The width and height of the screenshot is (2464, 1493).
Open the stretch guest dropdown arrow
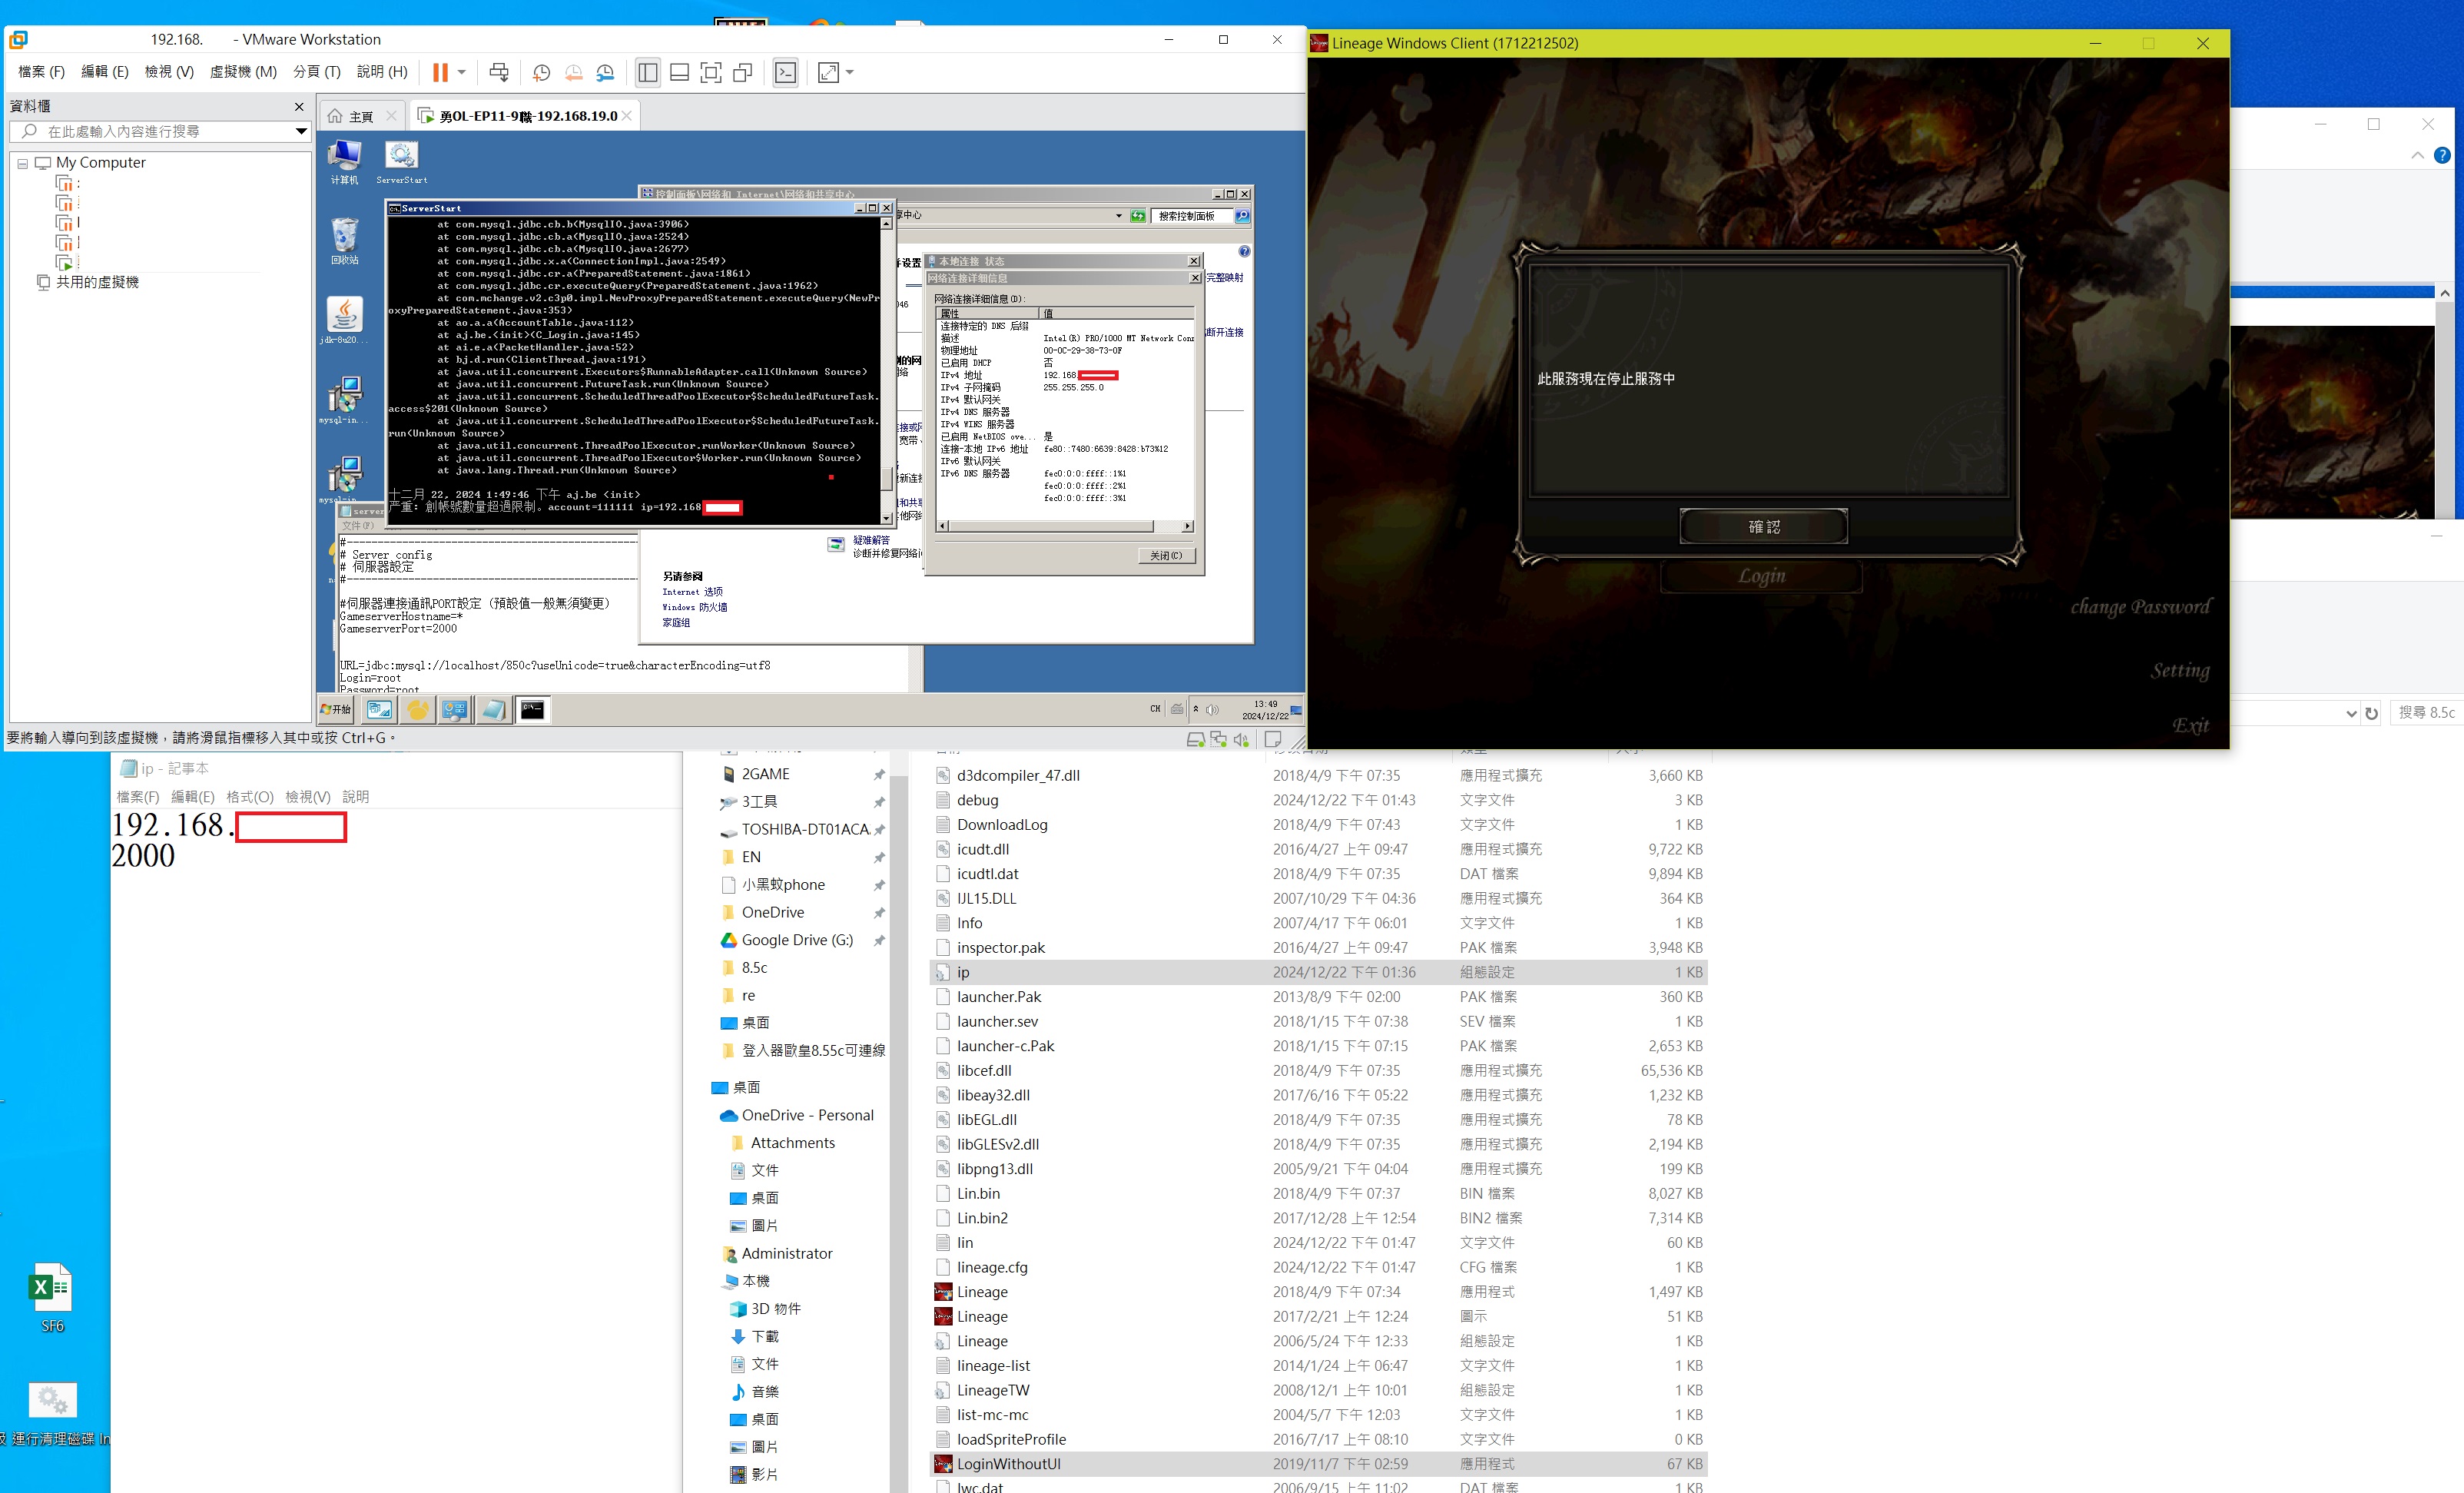850,72
